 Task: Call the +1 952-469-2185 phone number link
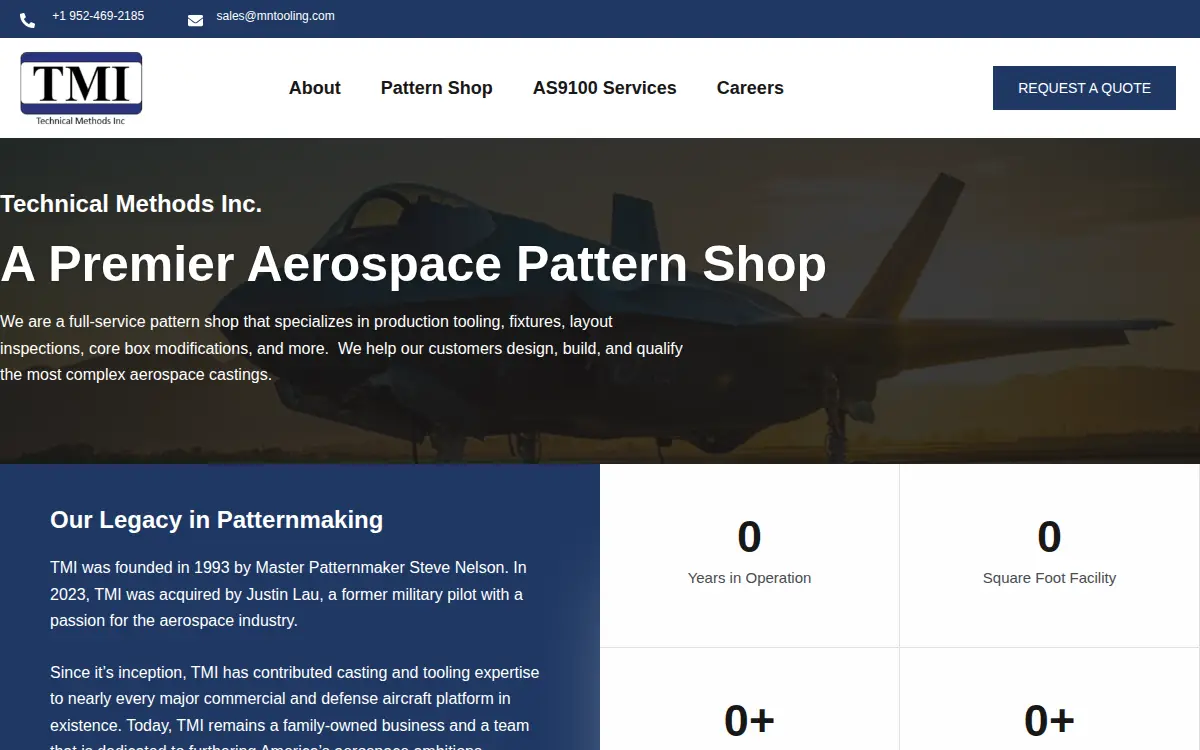98,16
